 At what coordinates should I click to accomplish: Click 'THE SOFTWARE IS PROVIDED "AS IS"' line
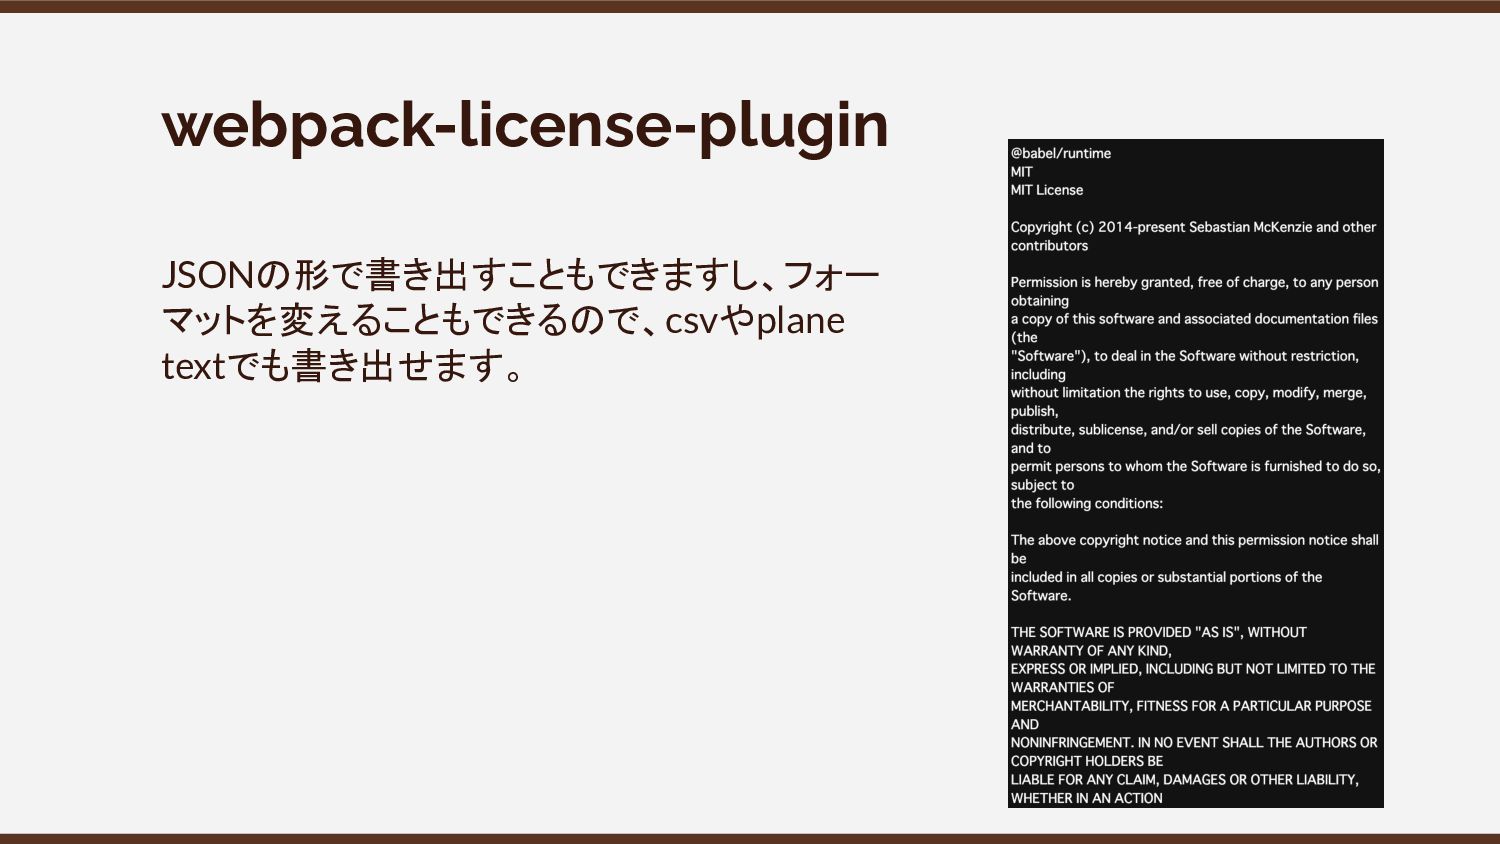point(1158,632)
